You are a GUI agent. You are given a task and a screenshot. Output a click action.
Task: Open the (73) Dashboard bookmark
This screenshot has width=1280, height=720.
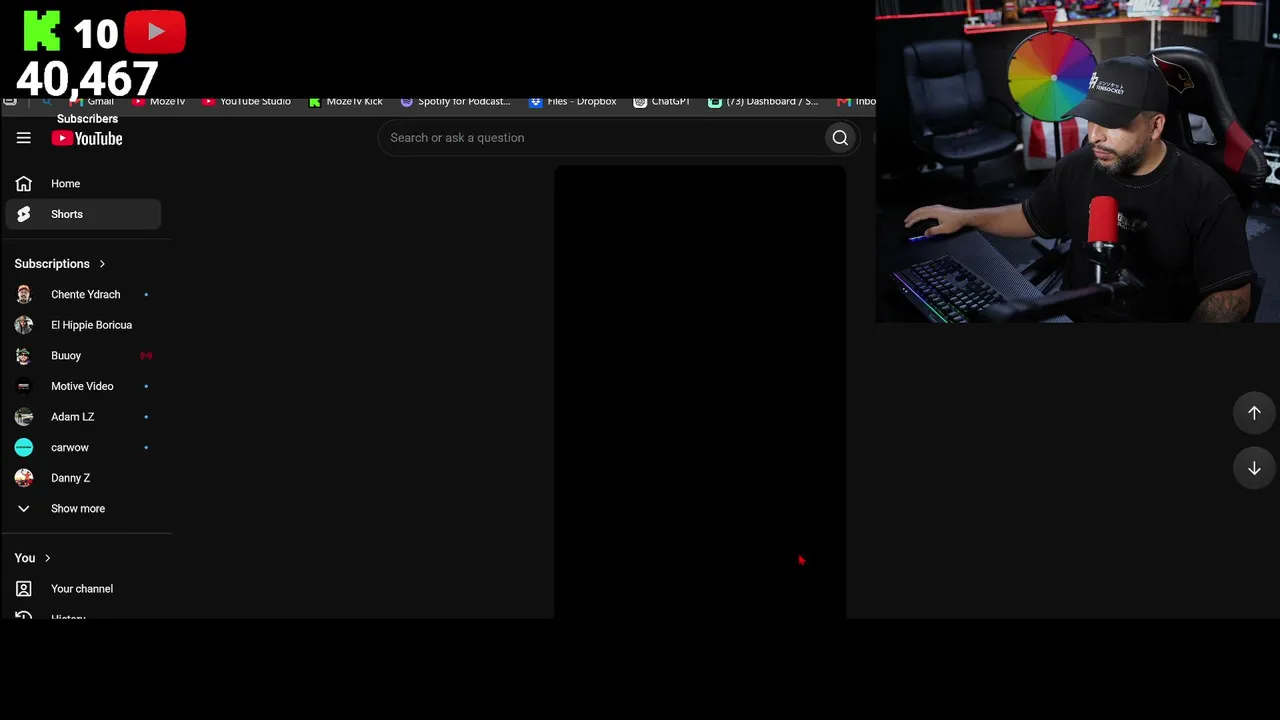coord(763,102)
